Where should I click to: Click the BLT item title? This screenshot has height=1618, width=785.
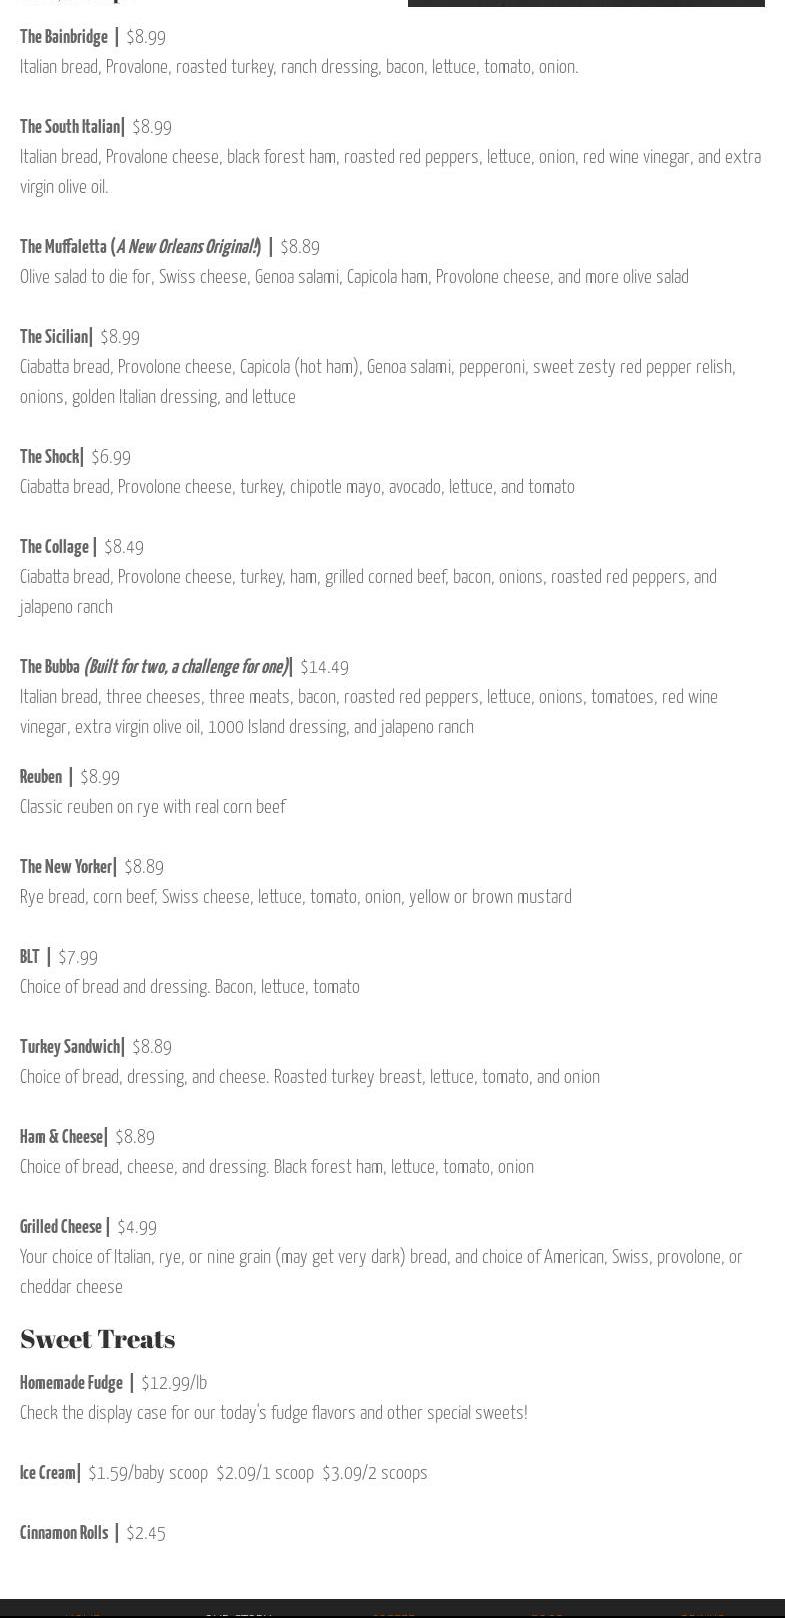click(x=30, y=957)
